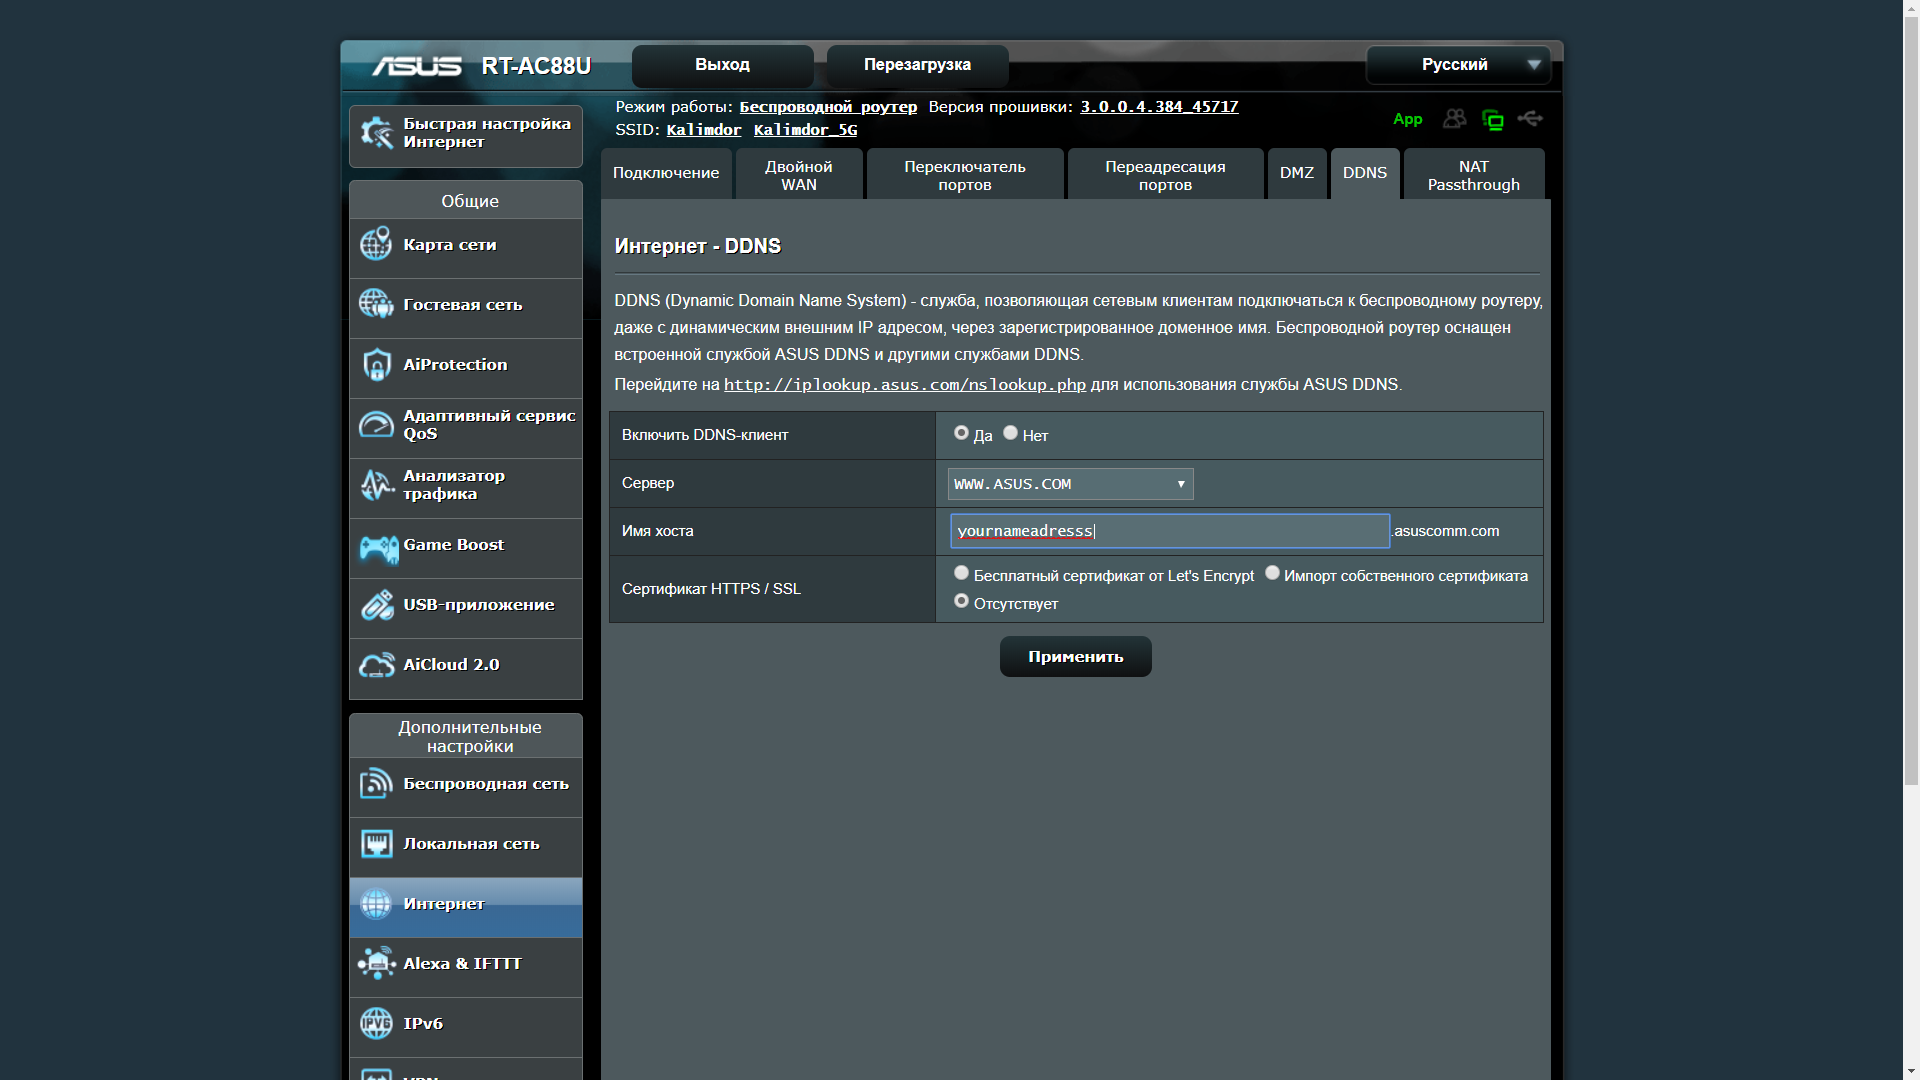1920x1080 pixels.
Task: Click the Guest Network icon
Action: point(376,304)
